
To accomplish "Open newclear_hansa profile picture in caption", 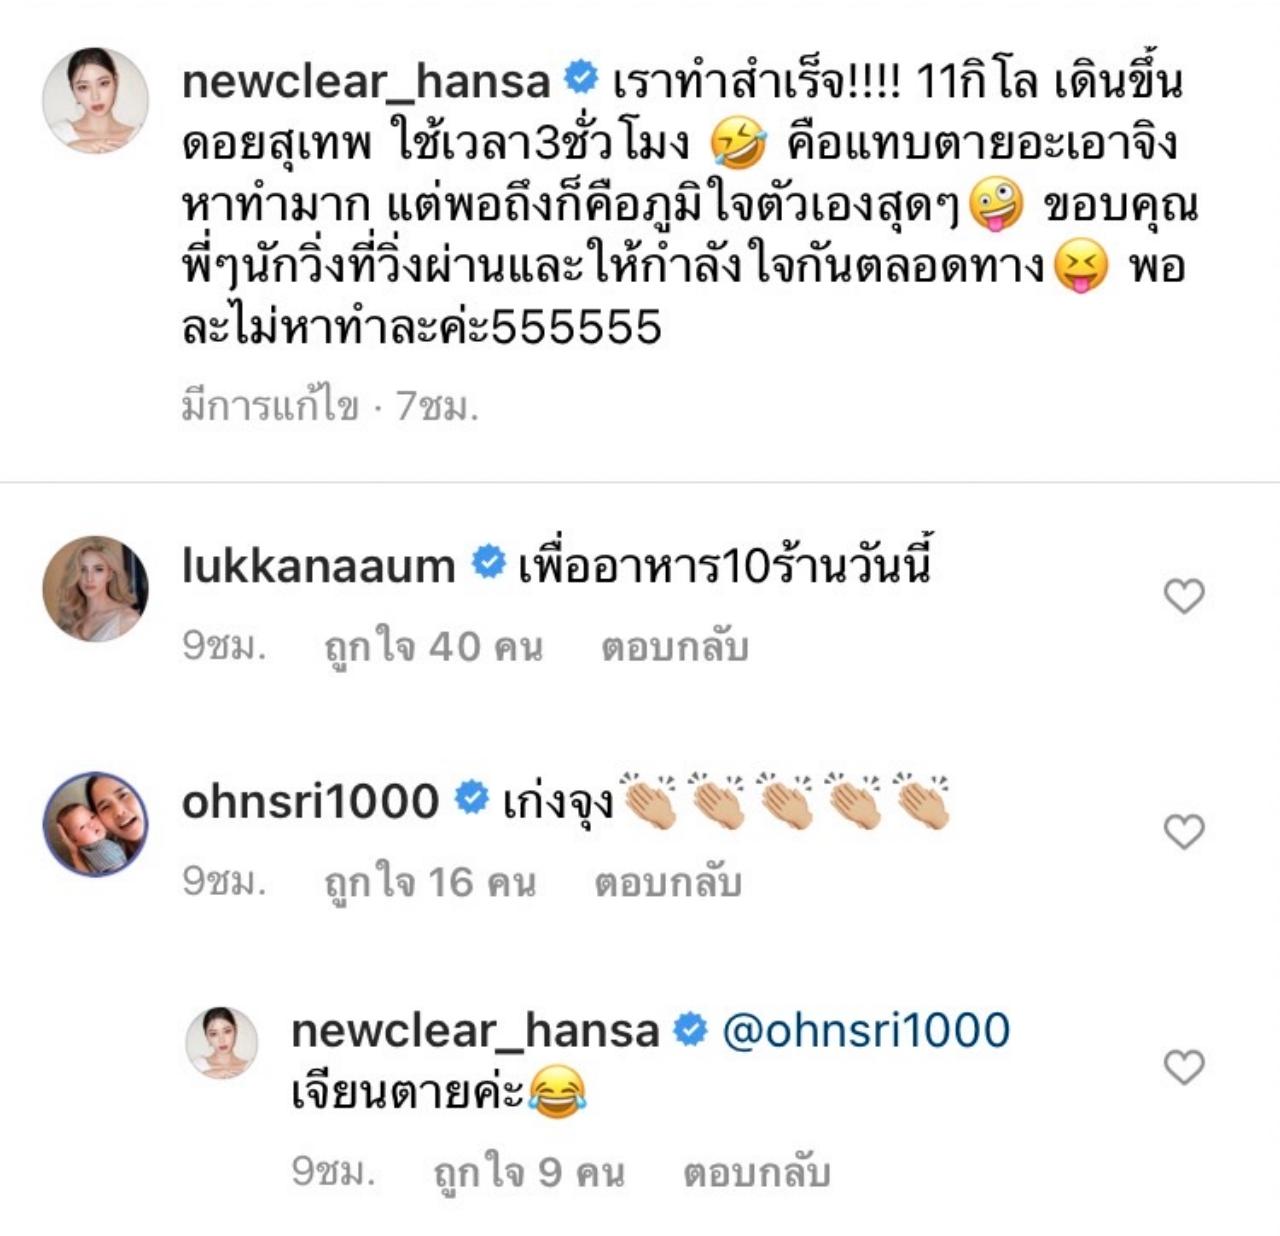I will 95,100.
